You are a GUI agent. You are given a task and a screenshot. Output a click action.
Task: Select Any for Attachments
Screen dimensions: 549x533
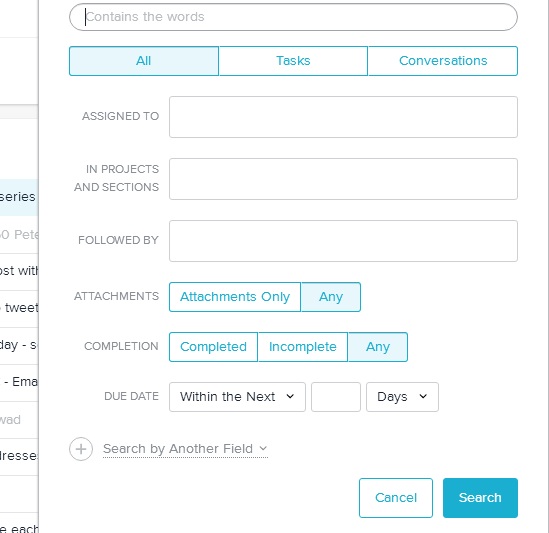point(331,297)
